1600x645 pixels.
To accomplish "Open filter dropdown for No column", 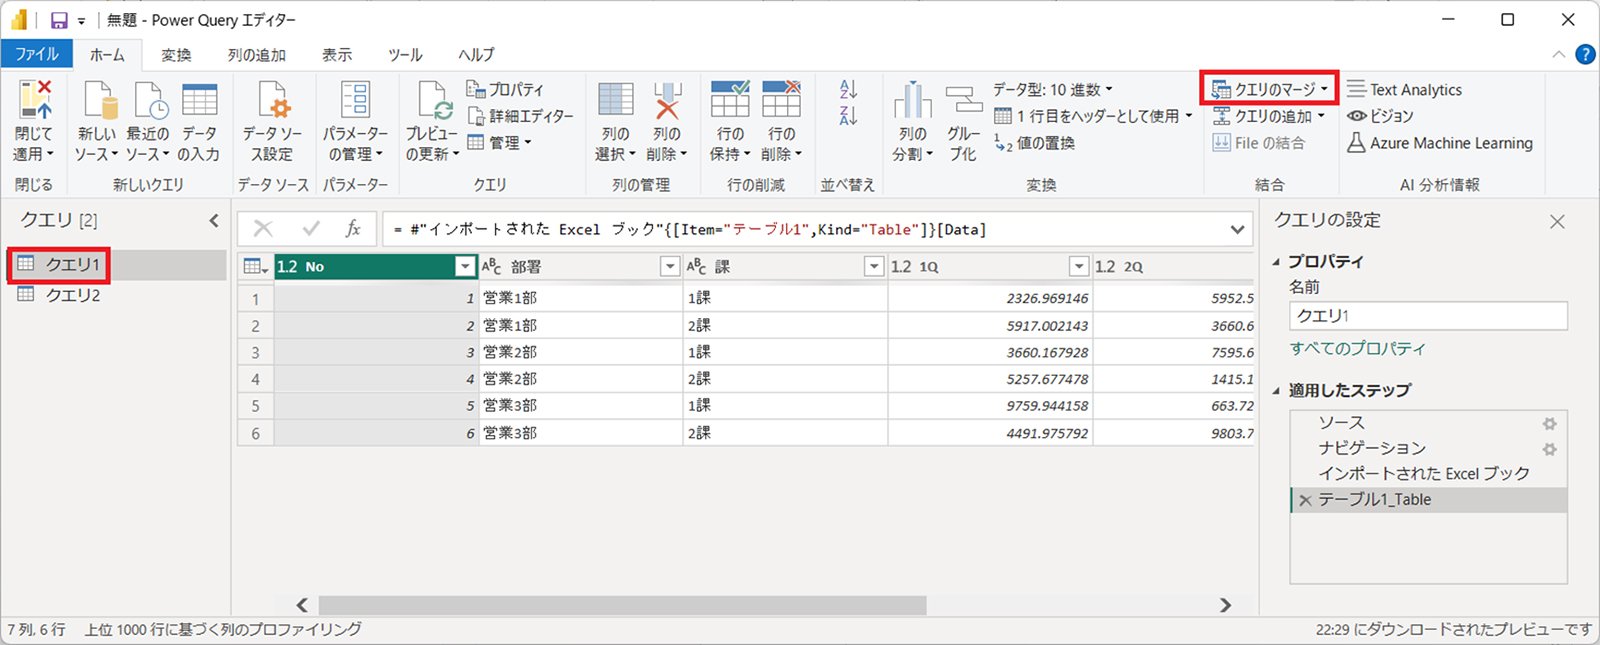I will pos(464,266).
